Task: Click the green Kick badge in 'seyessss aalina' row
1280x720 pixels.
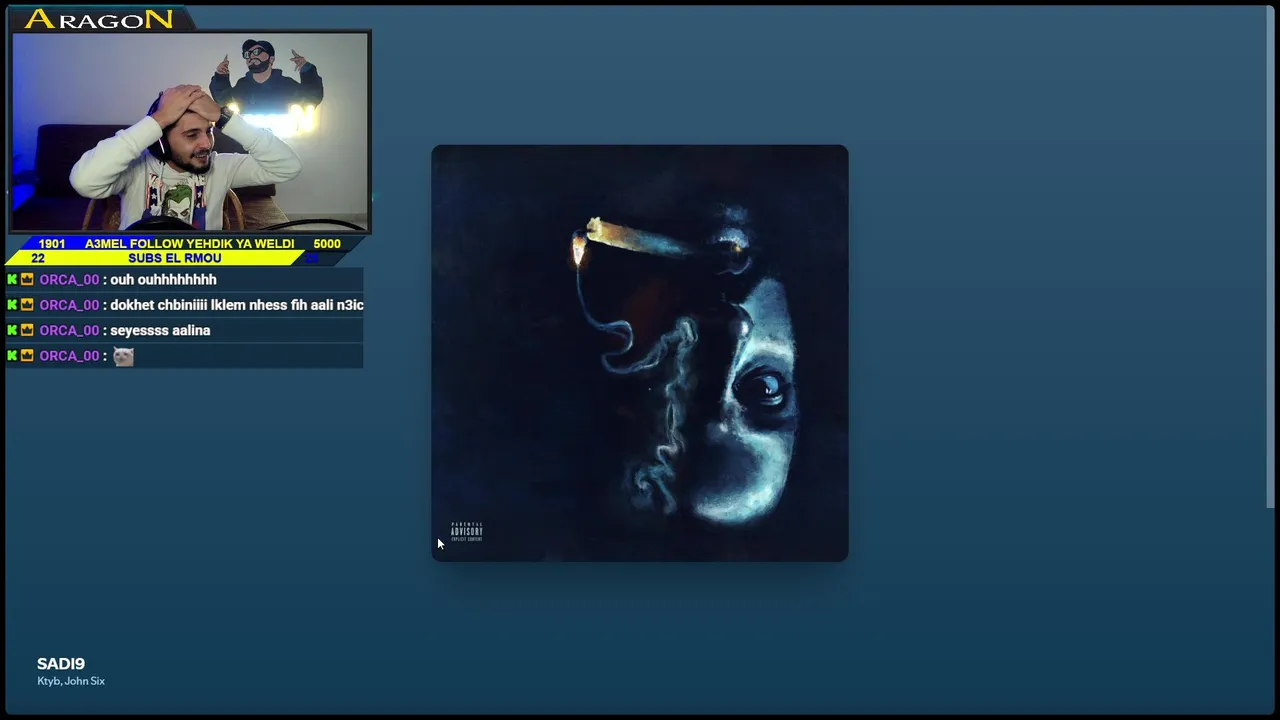Action: (x=12, y=330)
